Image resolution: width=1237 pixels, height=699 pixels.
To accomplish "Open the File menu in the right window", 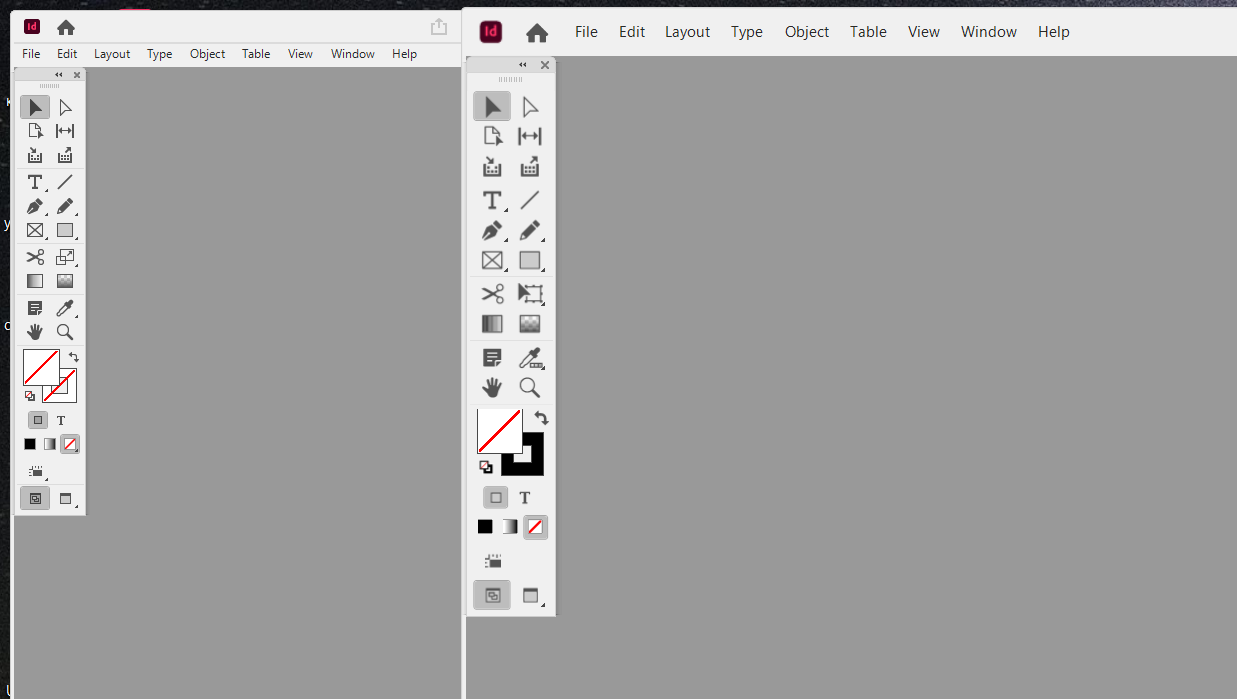I will (586, 32).
